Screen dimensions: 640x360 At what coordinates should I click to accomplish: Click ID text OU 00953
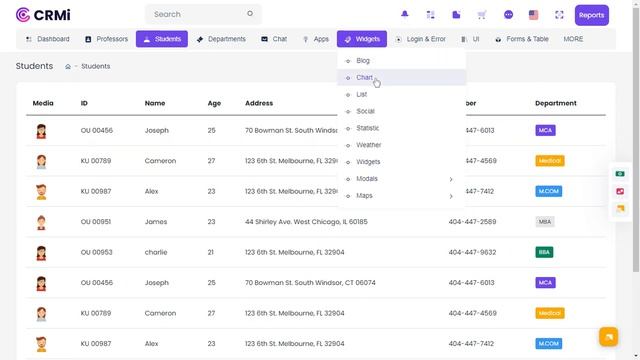coord(96,252)
